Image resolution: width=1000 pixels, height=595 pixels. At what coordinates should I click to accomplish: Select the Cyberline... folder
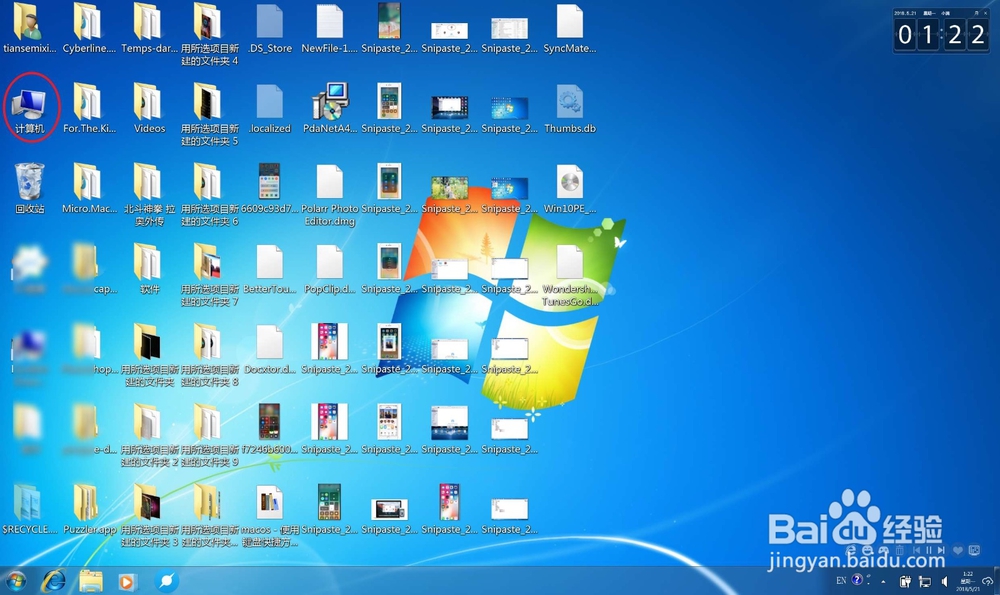click(89, 28)
